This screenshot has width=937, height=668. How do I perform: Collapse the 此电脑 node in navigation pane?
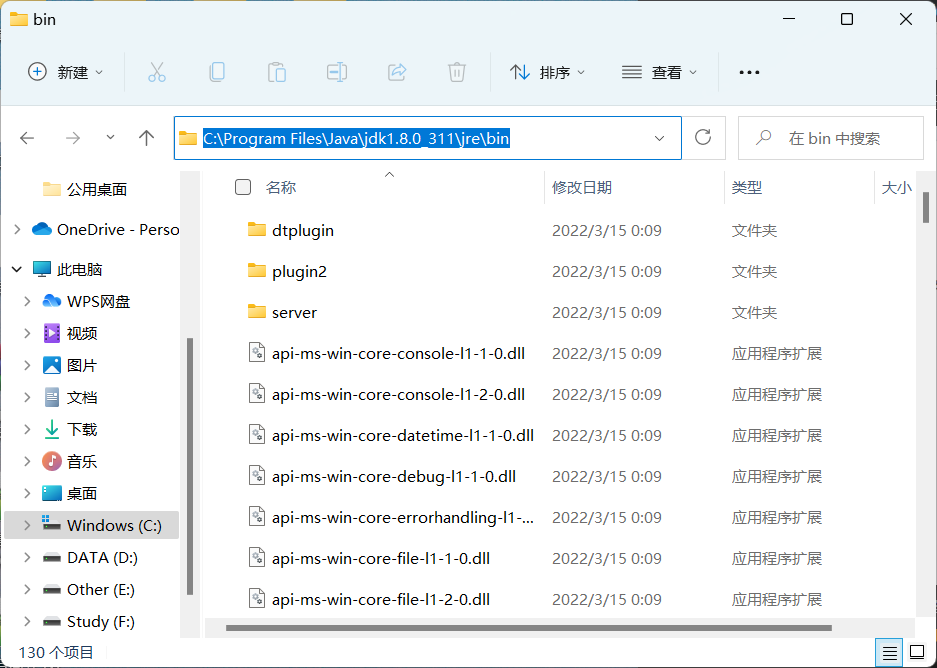16,268
